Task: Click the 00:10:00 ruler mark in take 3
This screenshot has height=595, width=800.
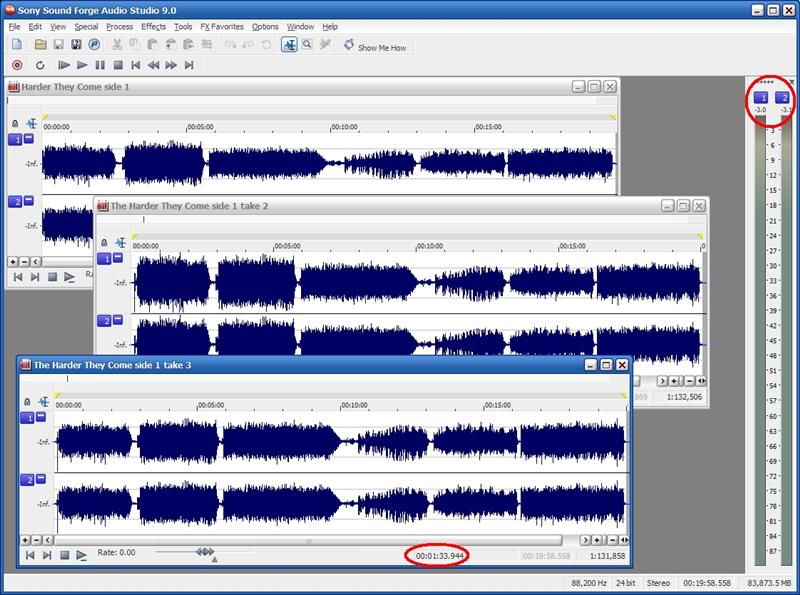Action: tap(354, 407)
